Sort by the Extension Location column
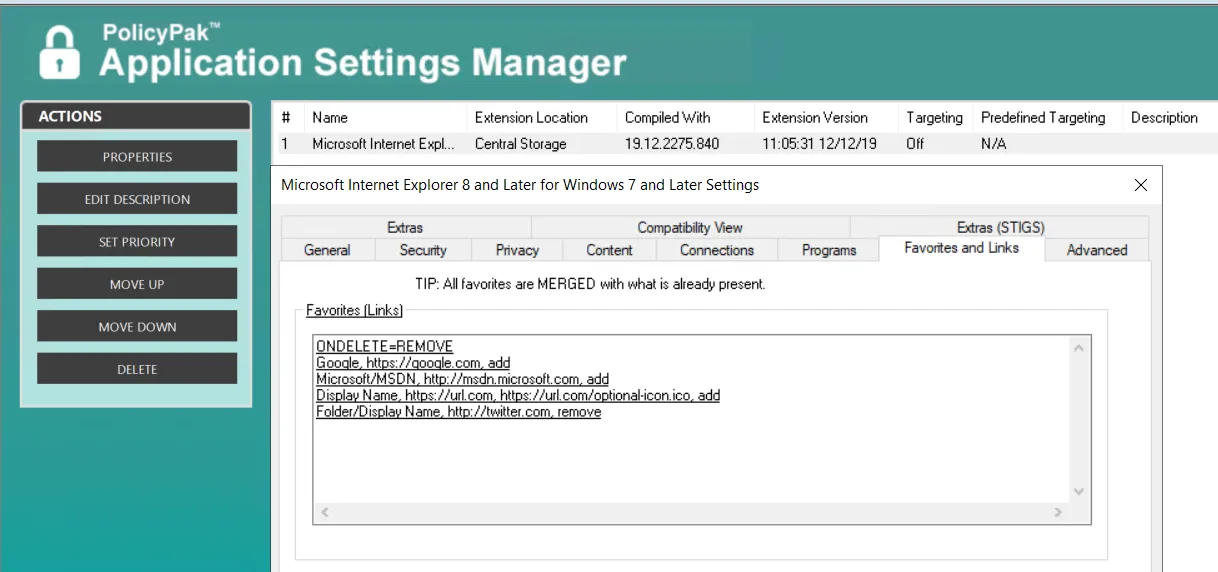Image resolution: width=1218 pixels, height=572 pixels. (542, 118)
